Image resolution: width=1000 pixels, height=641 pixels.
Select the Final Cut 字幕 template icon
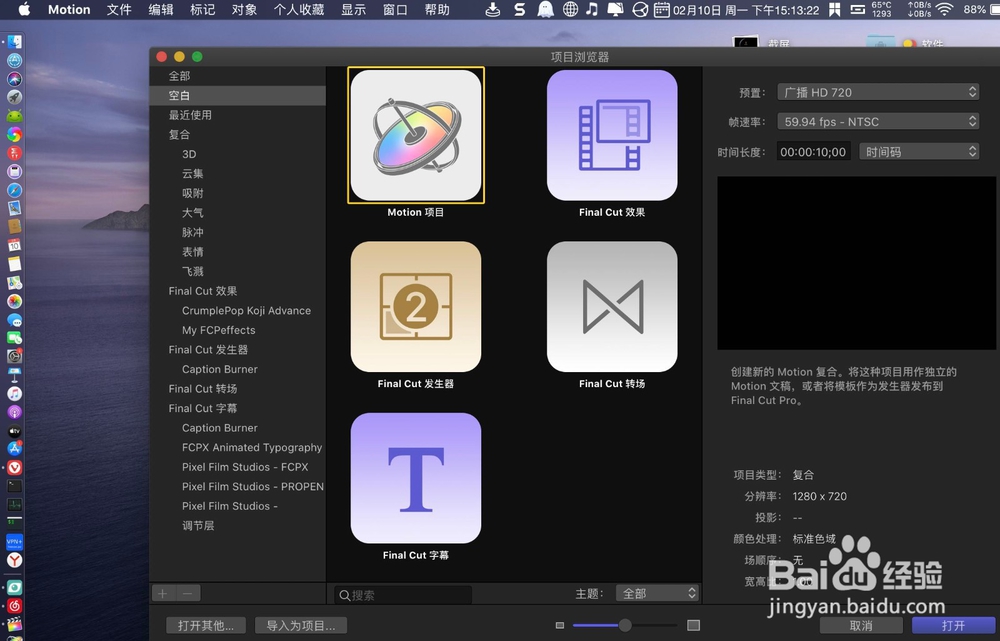pyautogui.click(x=416, y=478)
